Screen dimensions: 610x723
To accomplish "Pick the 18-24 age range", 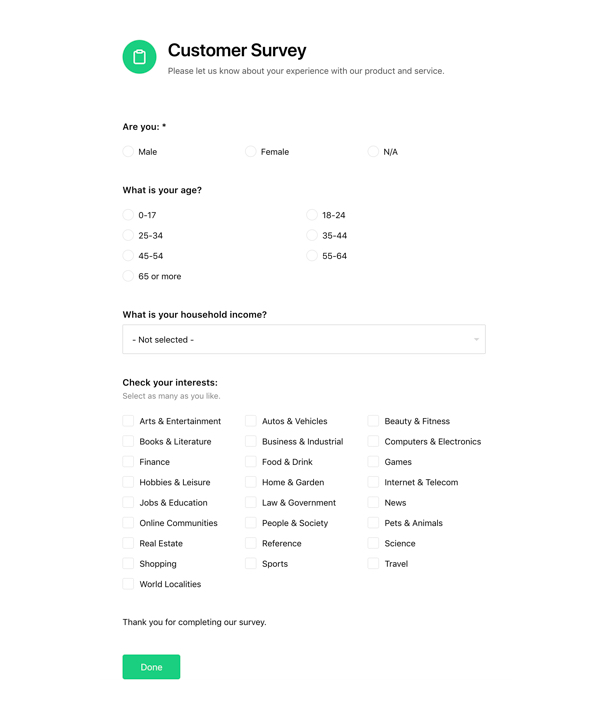I will [312, 215].
